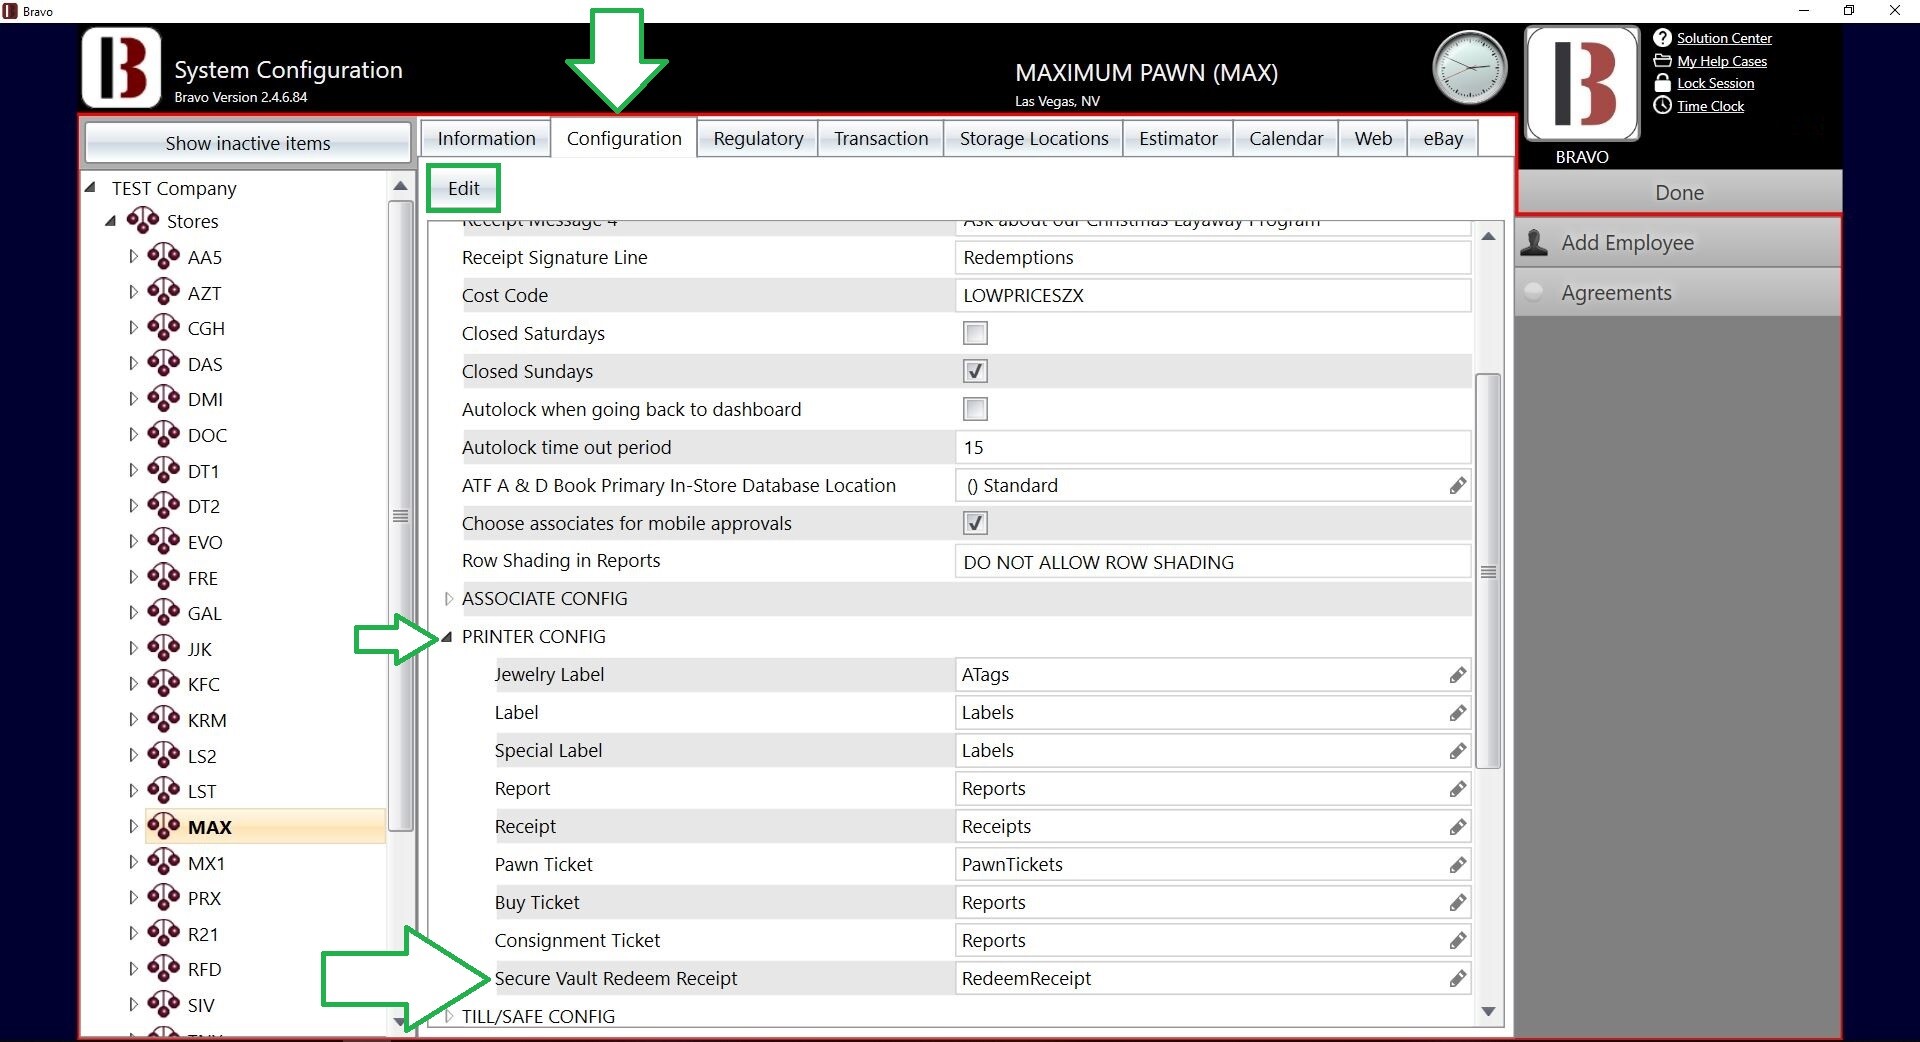Viewport: 1920px width, 1042px height.
Task: Open the Estimator tab
Action: click(1178, 138)
